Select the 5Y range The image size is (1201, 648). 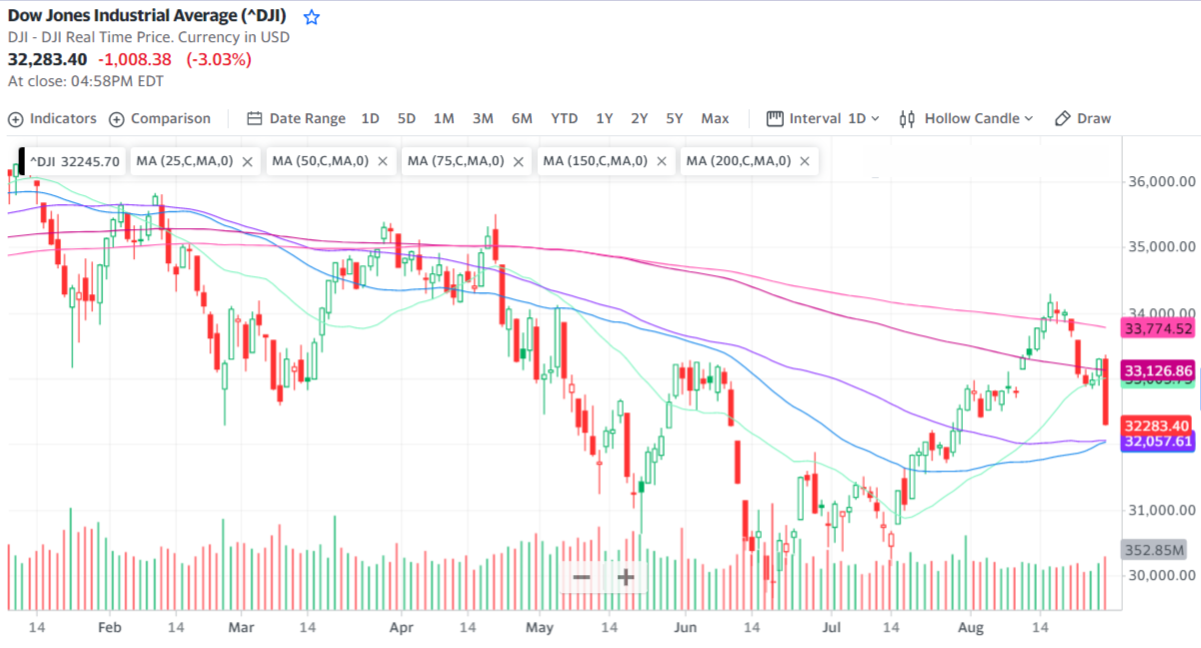click(675, 118)
